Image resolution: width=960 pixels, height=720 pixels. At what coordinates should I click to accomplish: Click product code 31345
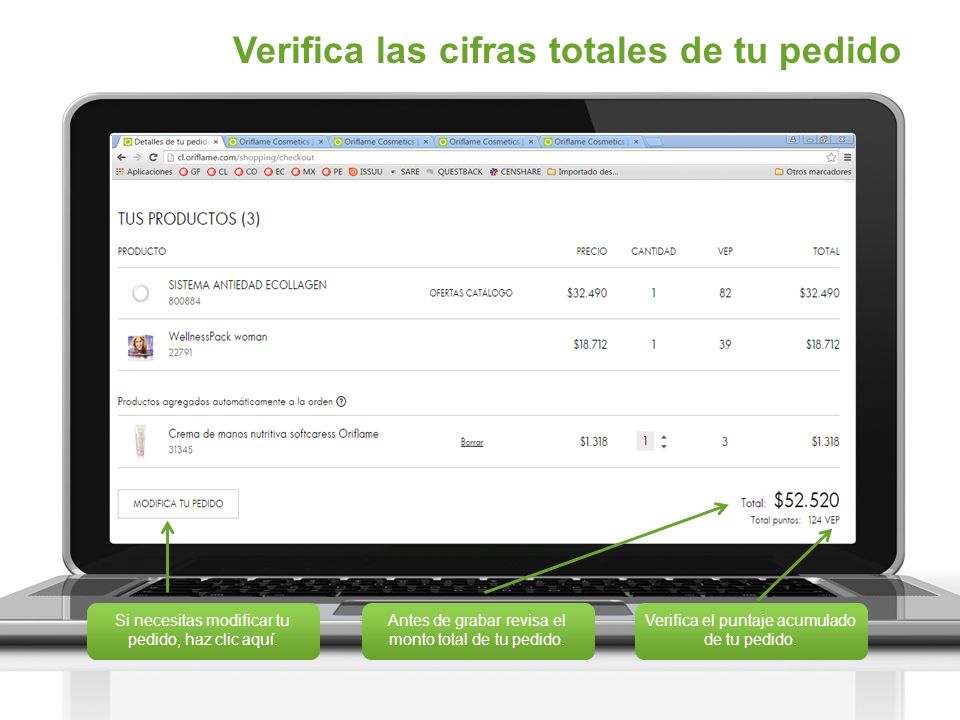[x=181, y=449]
